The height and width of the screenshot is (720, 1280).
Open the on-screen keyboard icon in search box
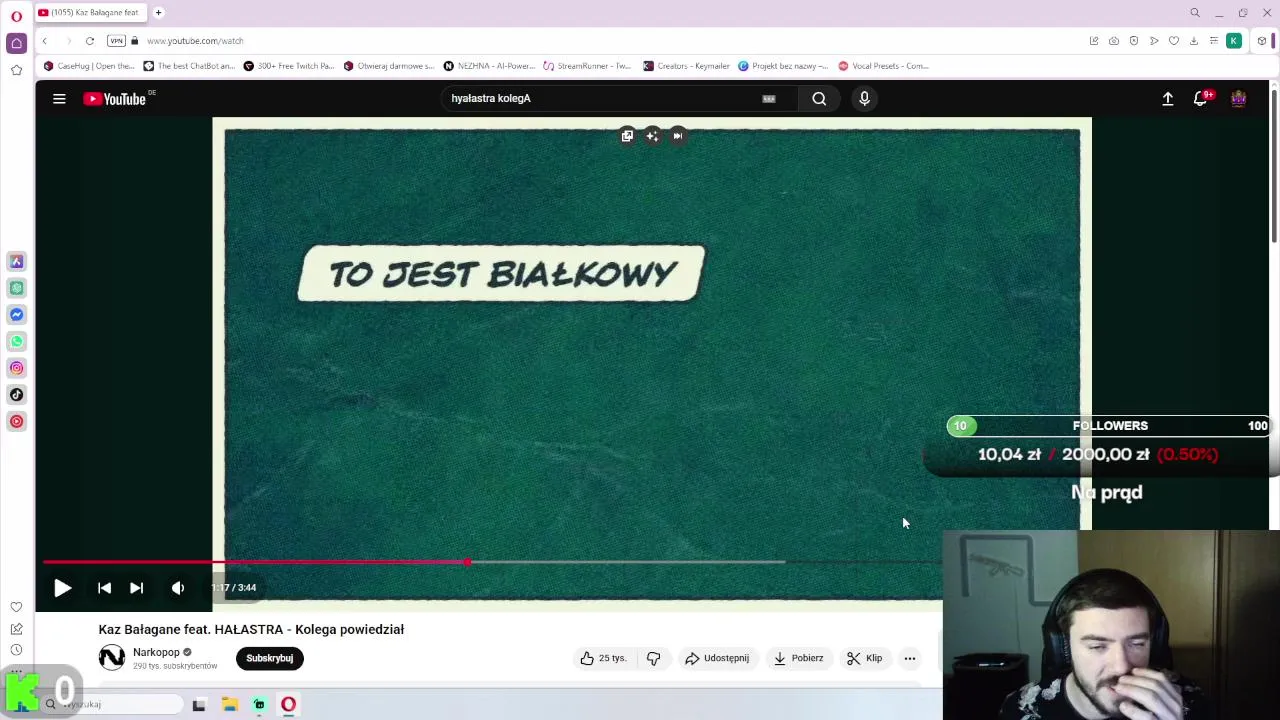(x=768, y=98)
